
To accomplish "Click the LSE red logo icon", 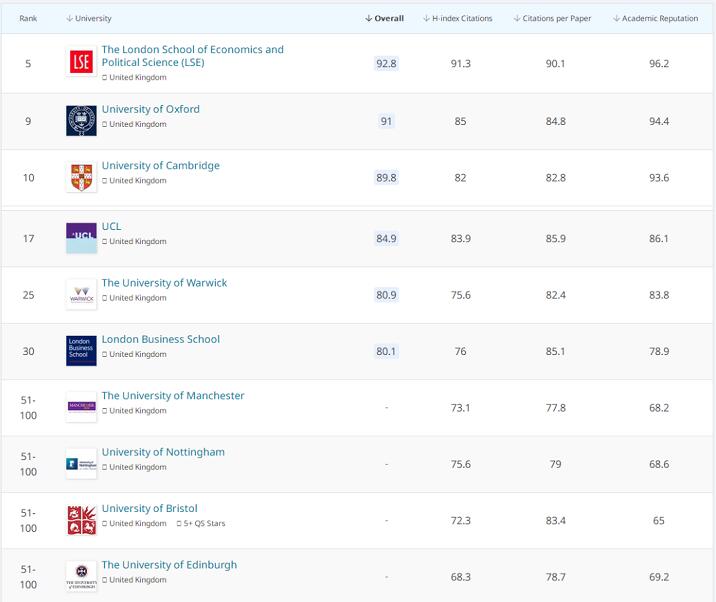I will pos(81,63).
